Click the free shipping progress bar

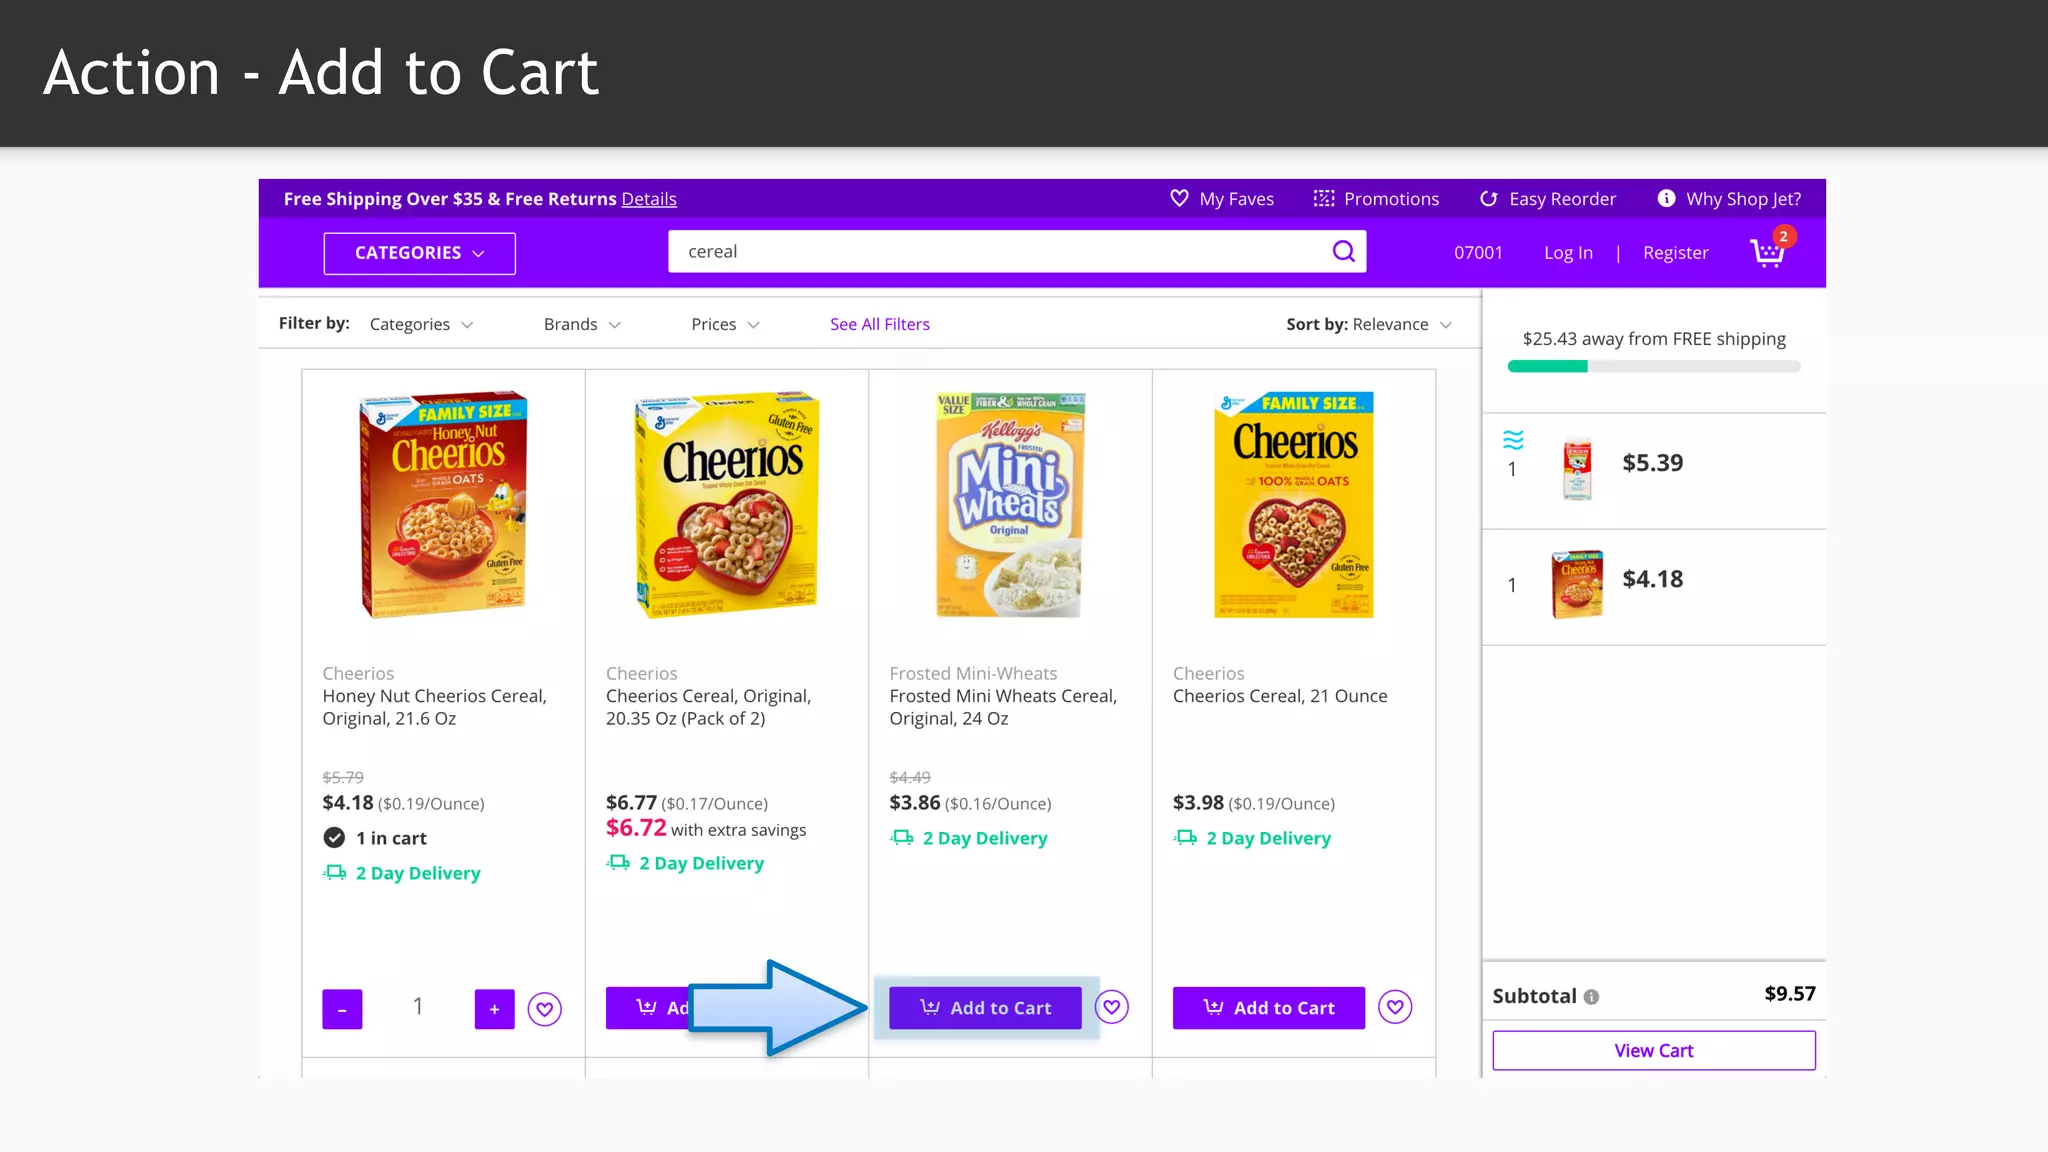tap(1654, 367)
